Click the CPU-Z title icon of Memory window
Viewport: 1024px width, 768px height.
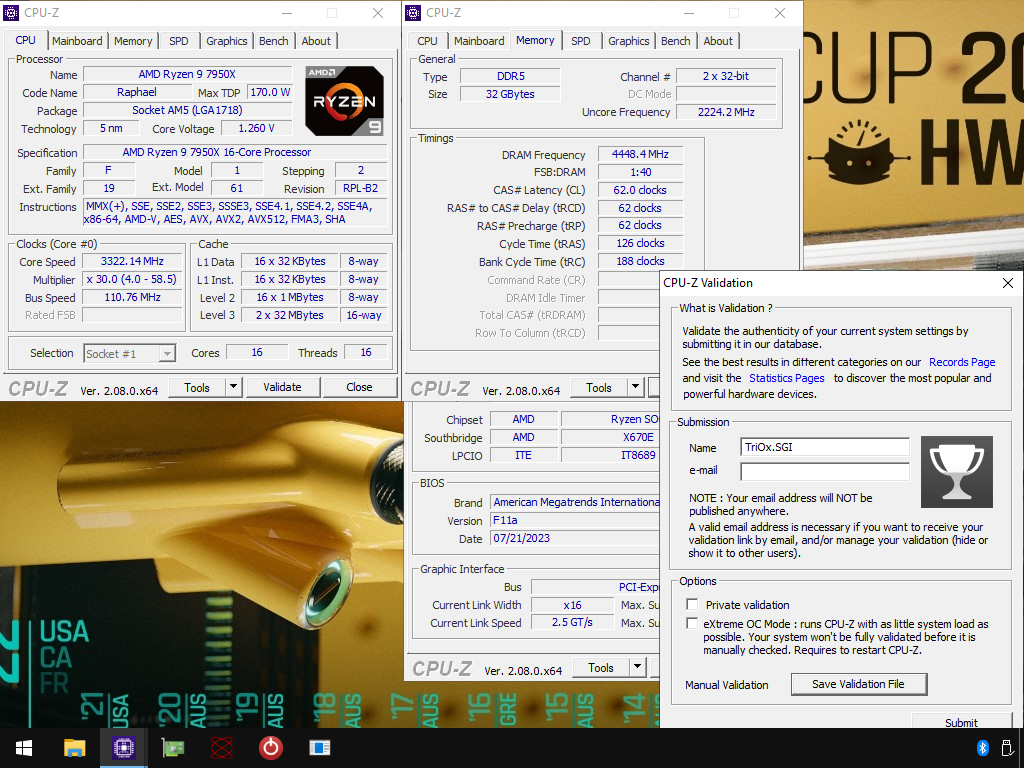(413, 13)
